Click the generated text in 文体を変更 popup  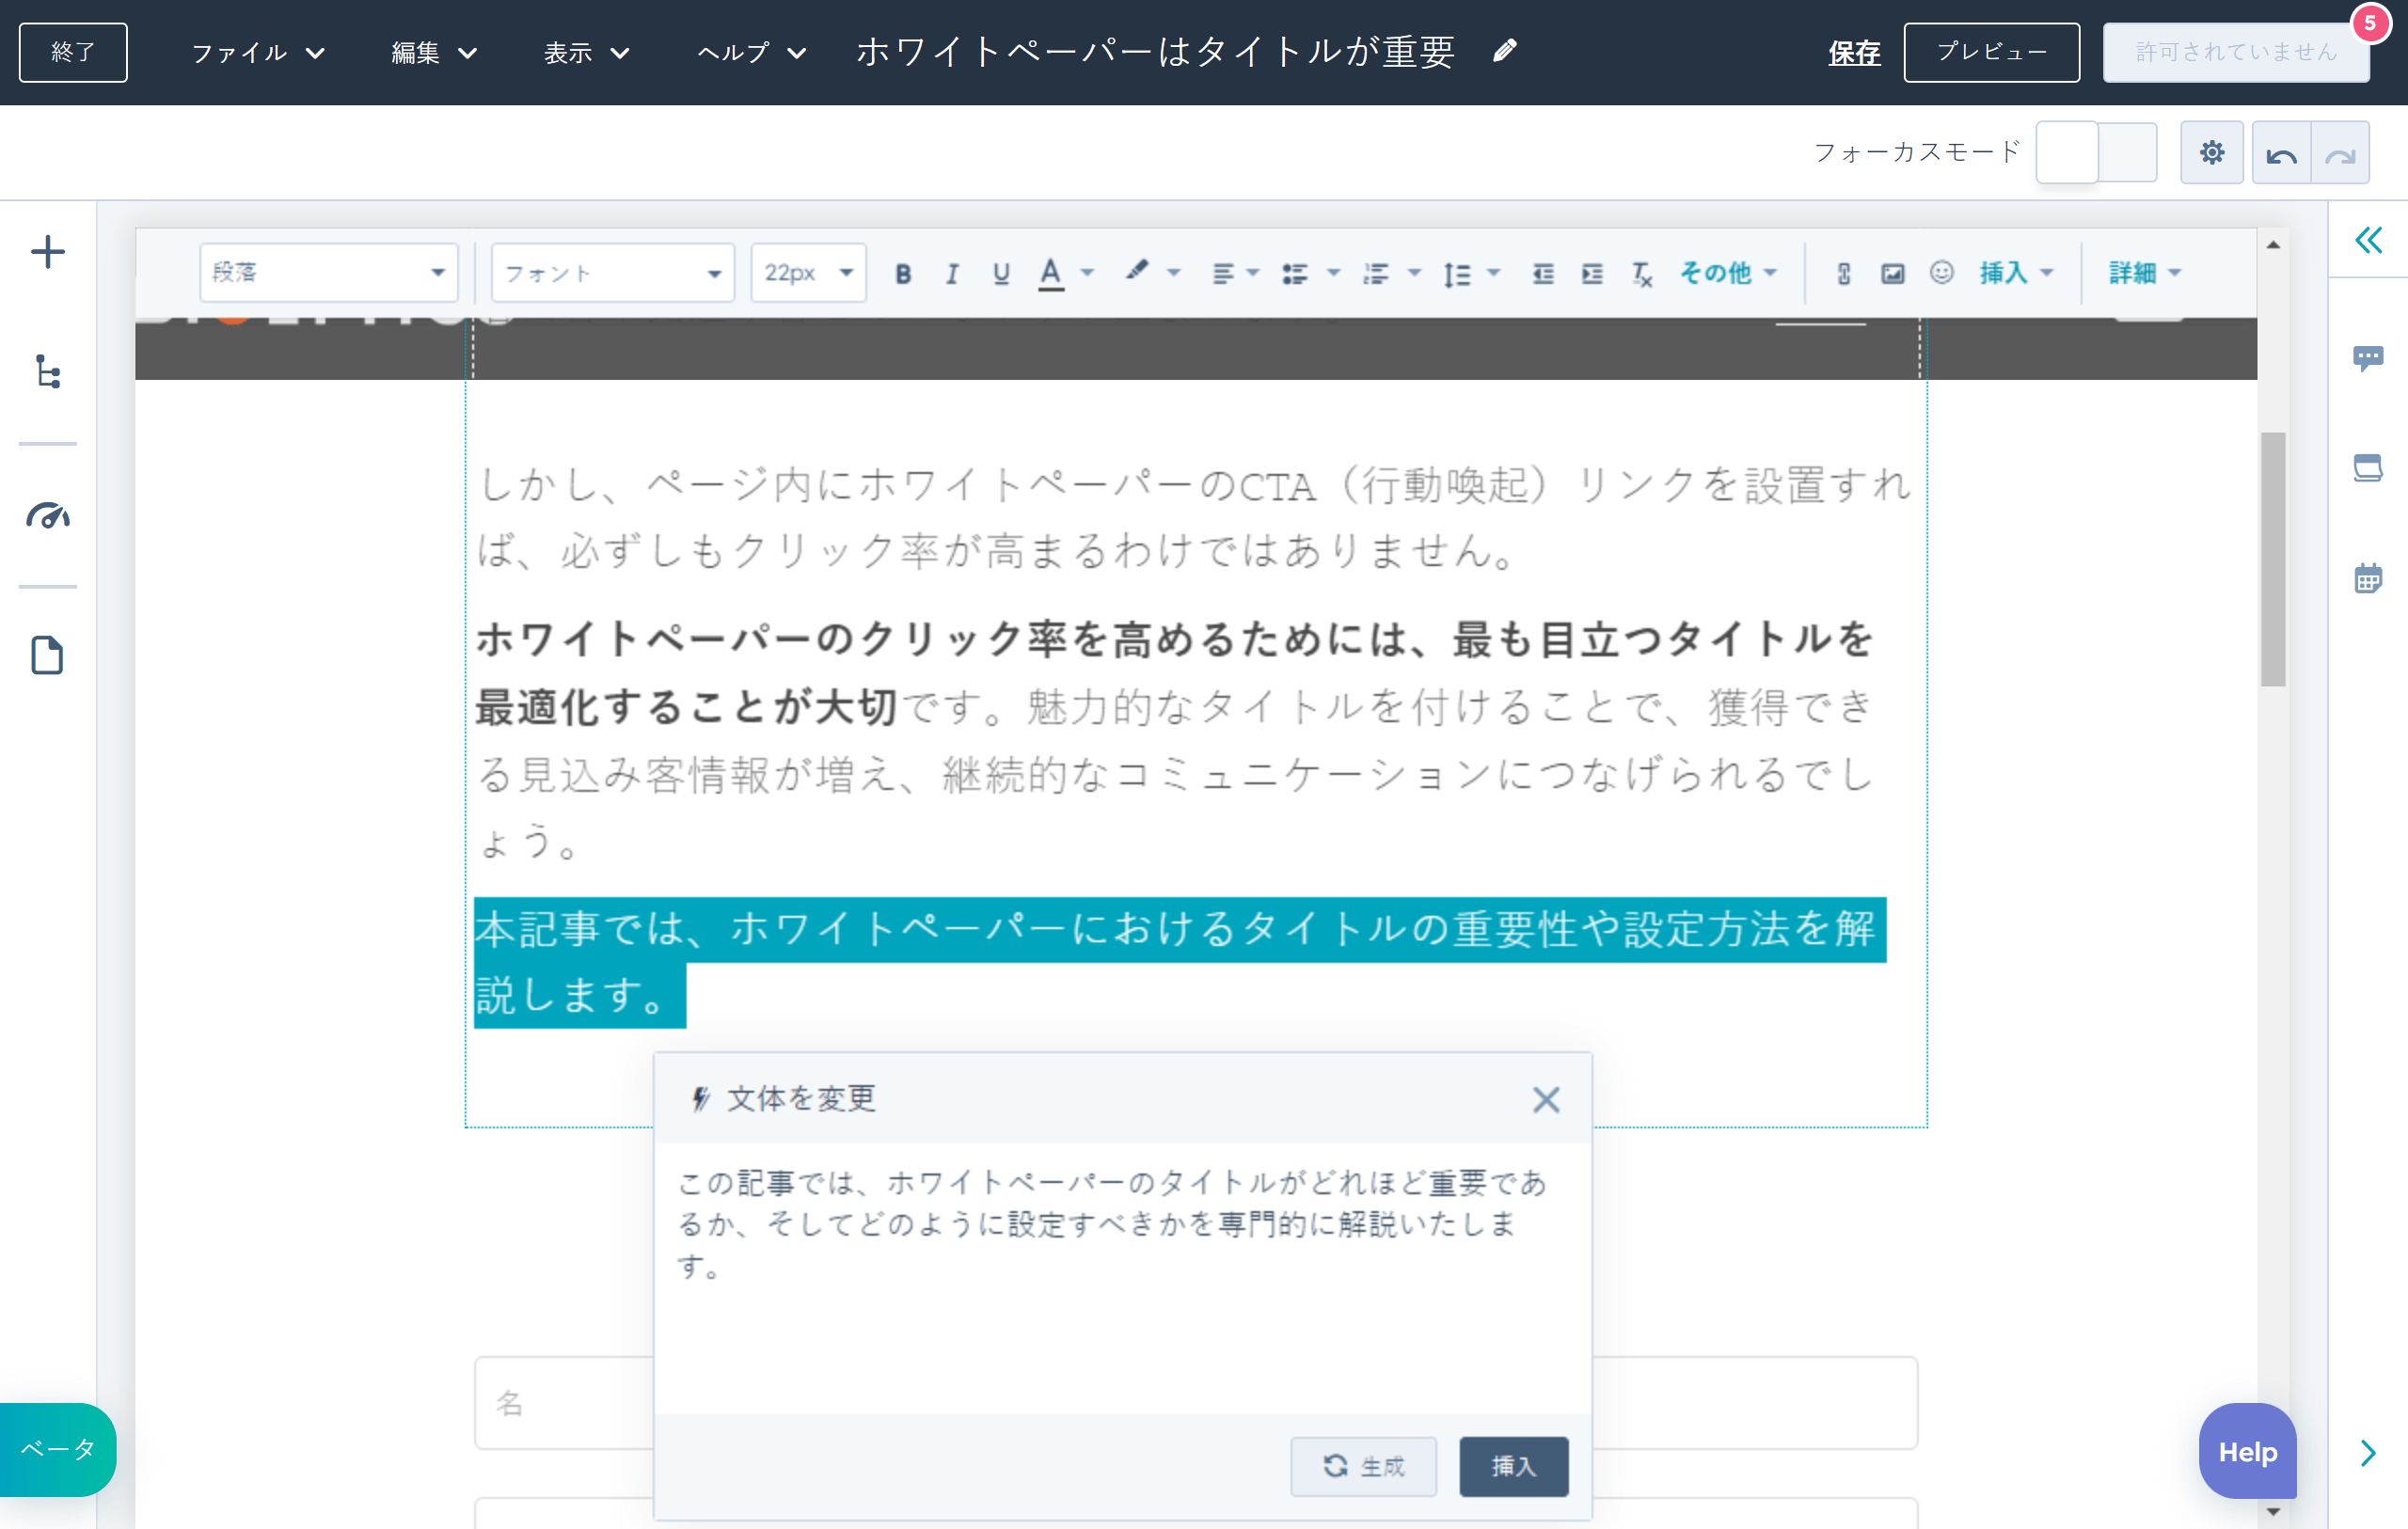(x=1111, y=1223)
